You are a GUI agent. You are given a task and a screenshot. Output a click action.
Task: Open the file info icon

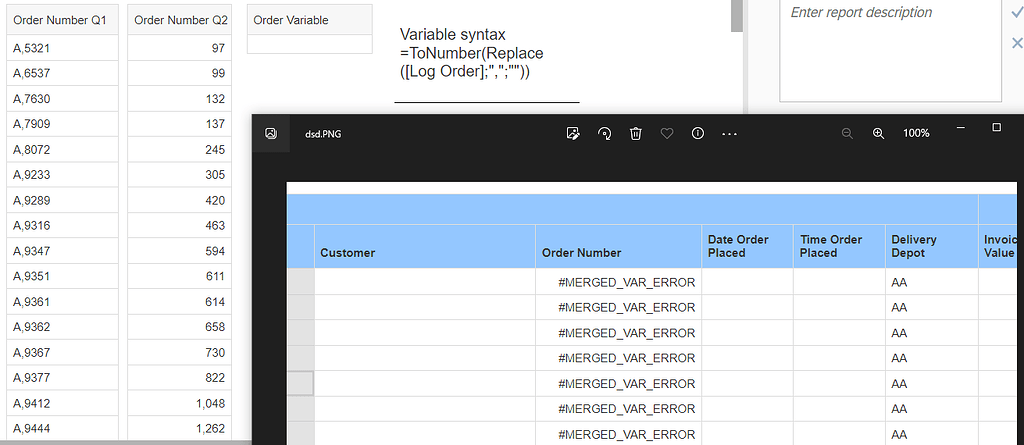click(x=698, y=133)
